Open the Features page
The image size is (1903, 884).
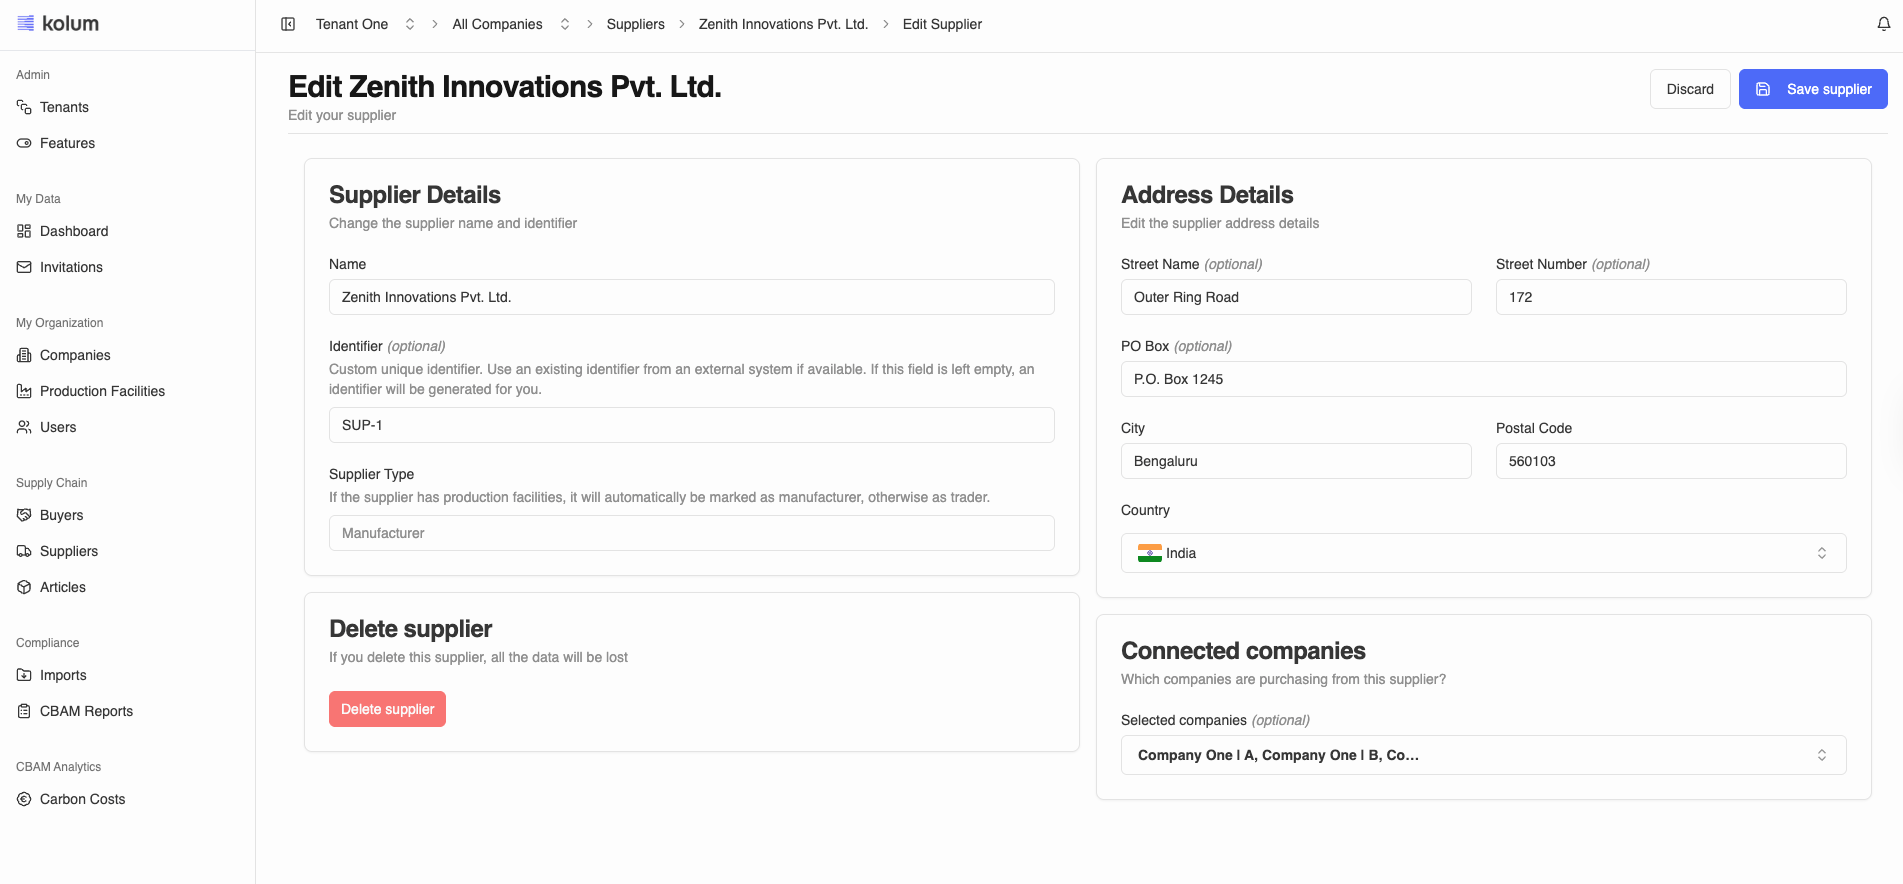[67, 143]
